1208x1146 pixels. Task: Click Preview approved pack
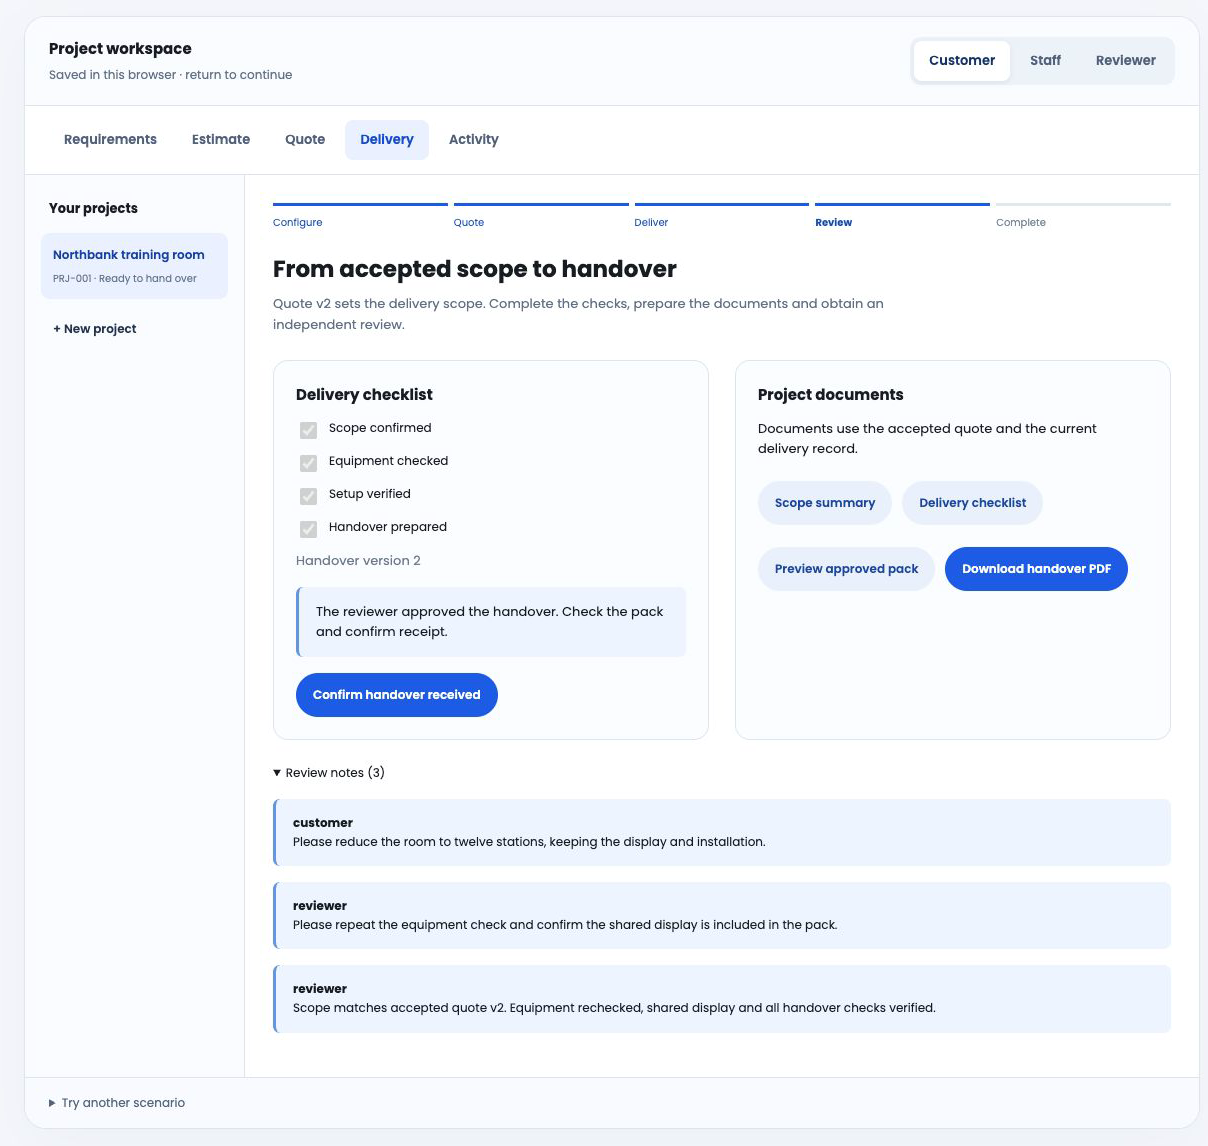pyautogui.click(x=846, y=569)
